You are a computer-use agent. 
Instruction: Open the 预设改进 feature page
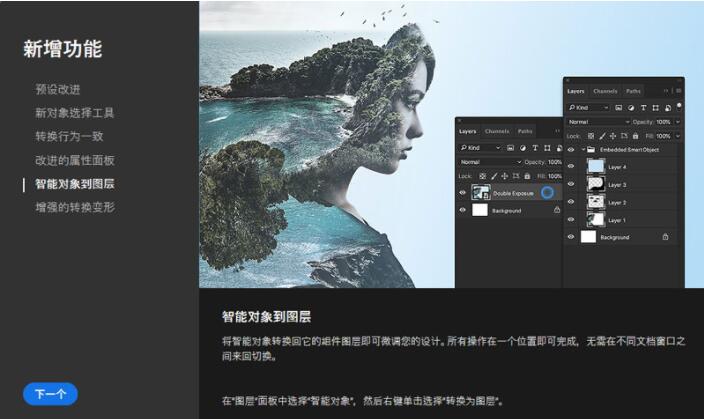58,89
